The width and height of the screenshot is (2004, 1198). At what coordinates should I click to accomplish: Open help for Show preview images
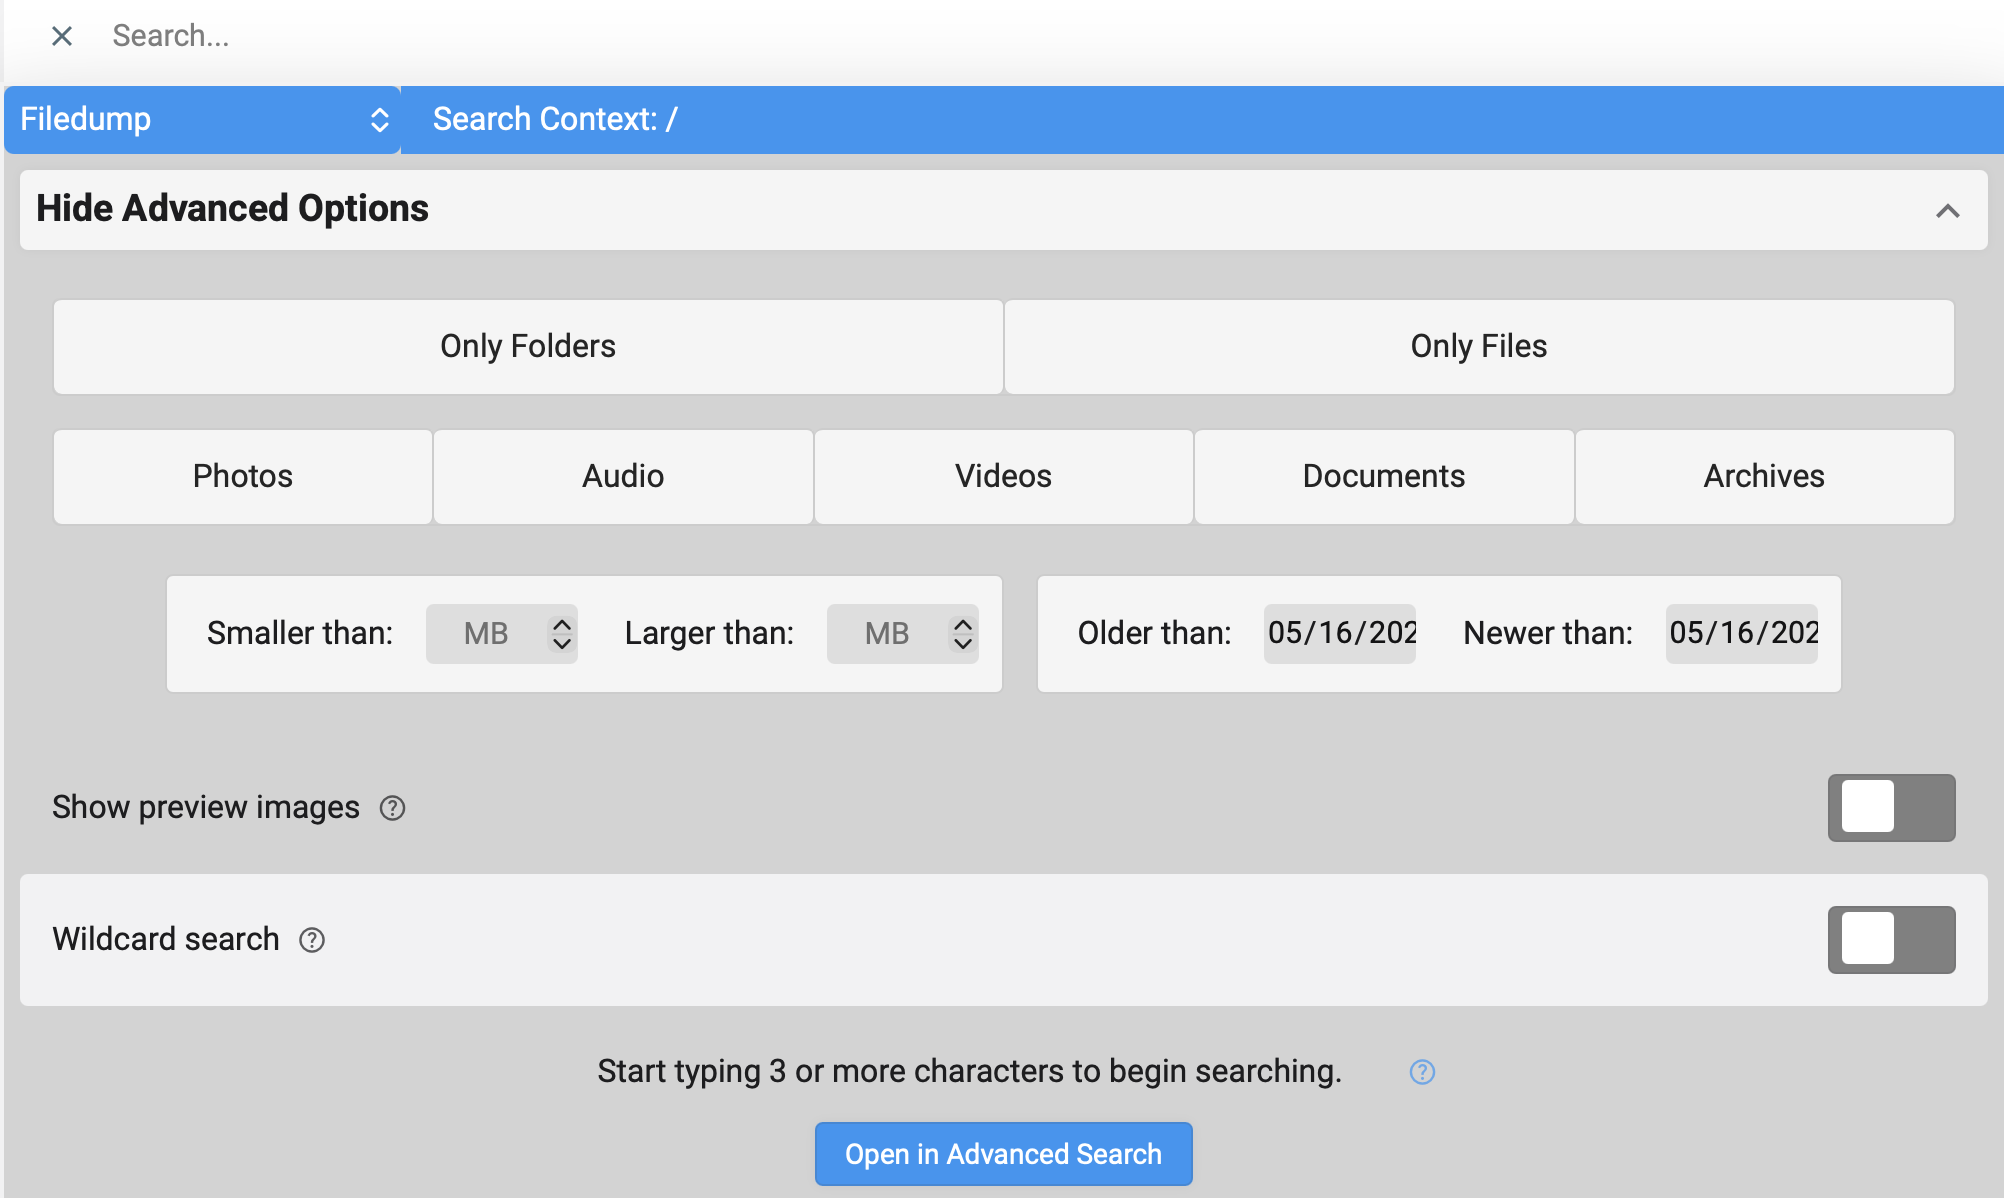point(392,808)
